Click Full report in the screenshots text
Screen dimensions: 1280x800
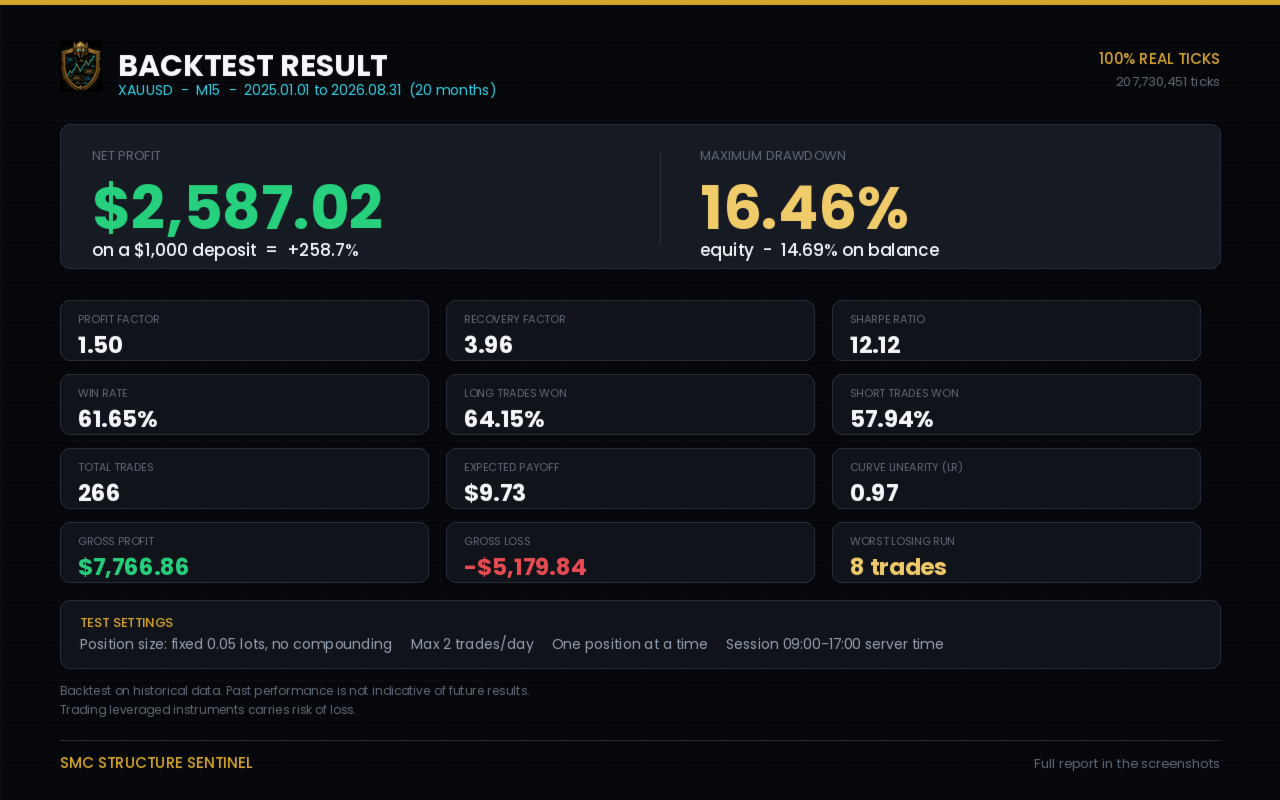[1127, 764]
